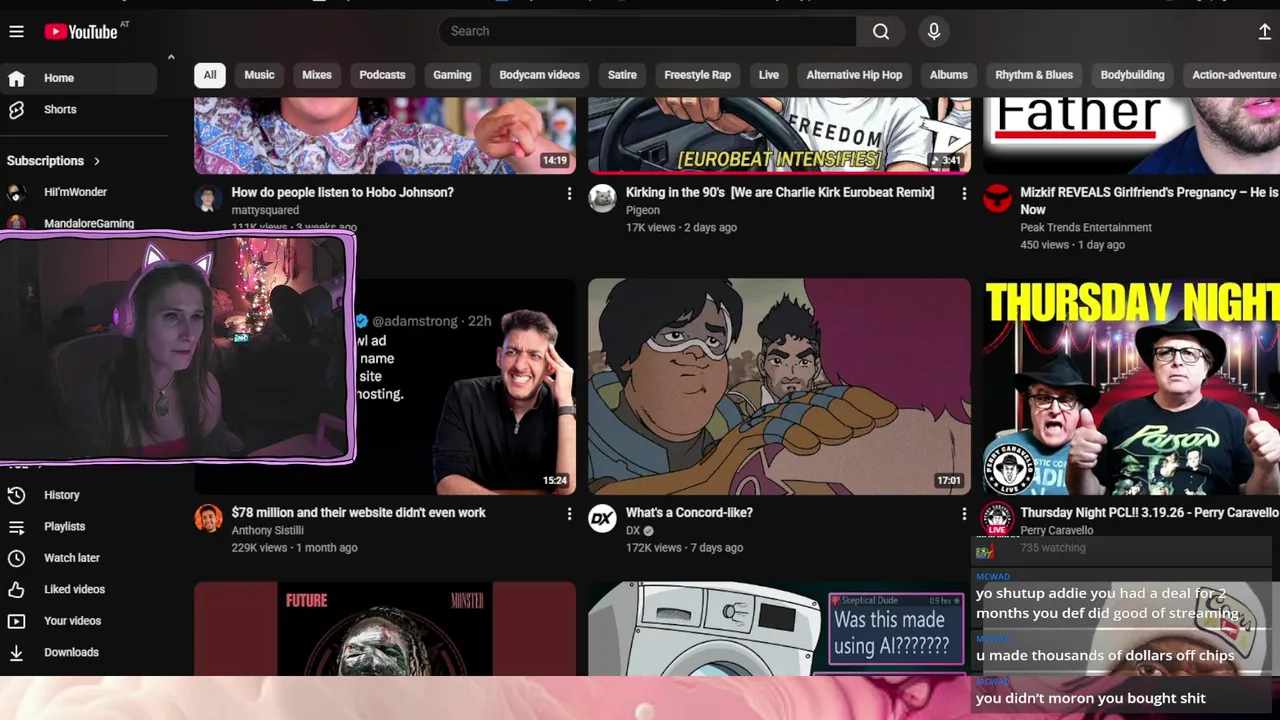The image size is (1280, 720).
Task: Activate voice search microphone
Action: 934,31
